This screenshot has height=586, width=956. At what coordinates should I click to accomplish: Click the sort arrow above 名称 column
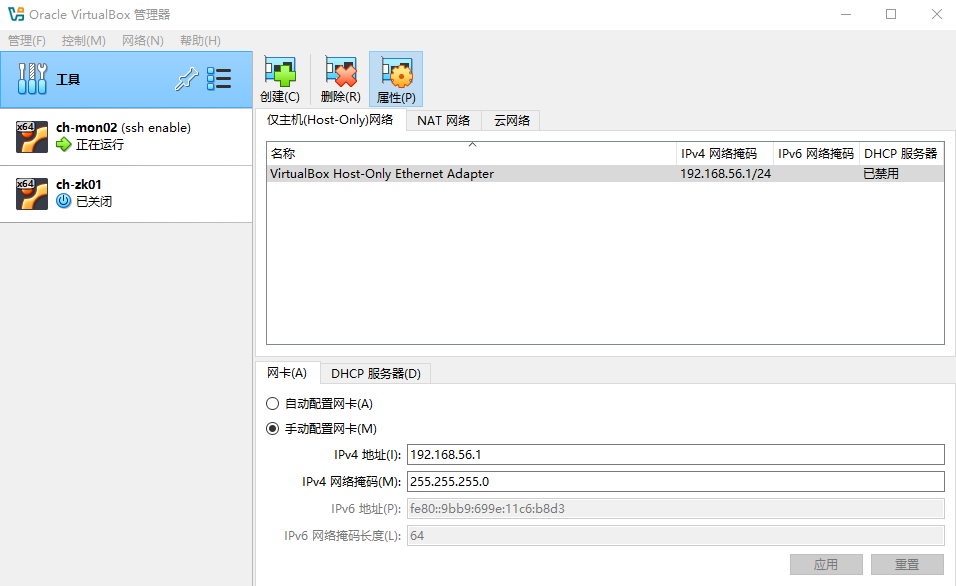(472, 145)
